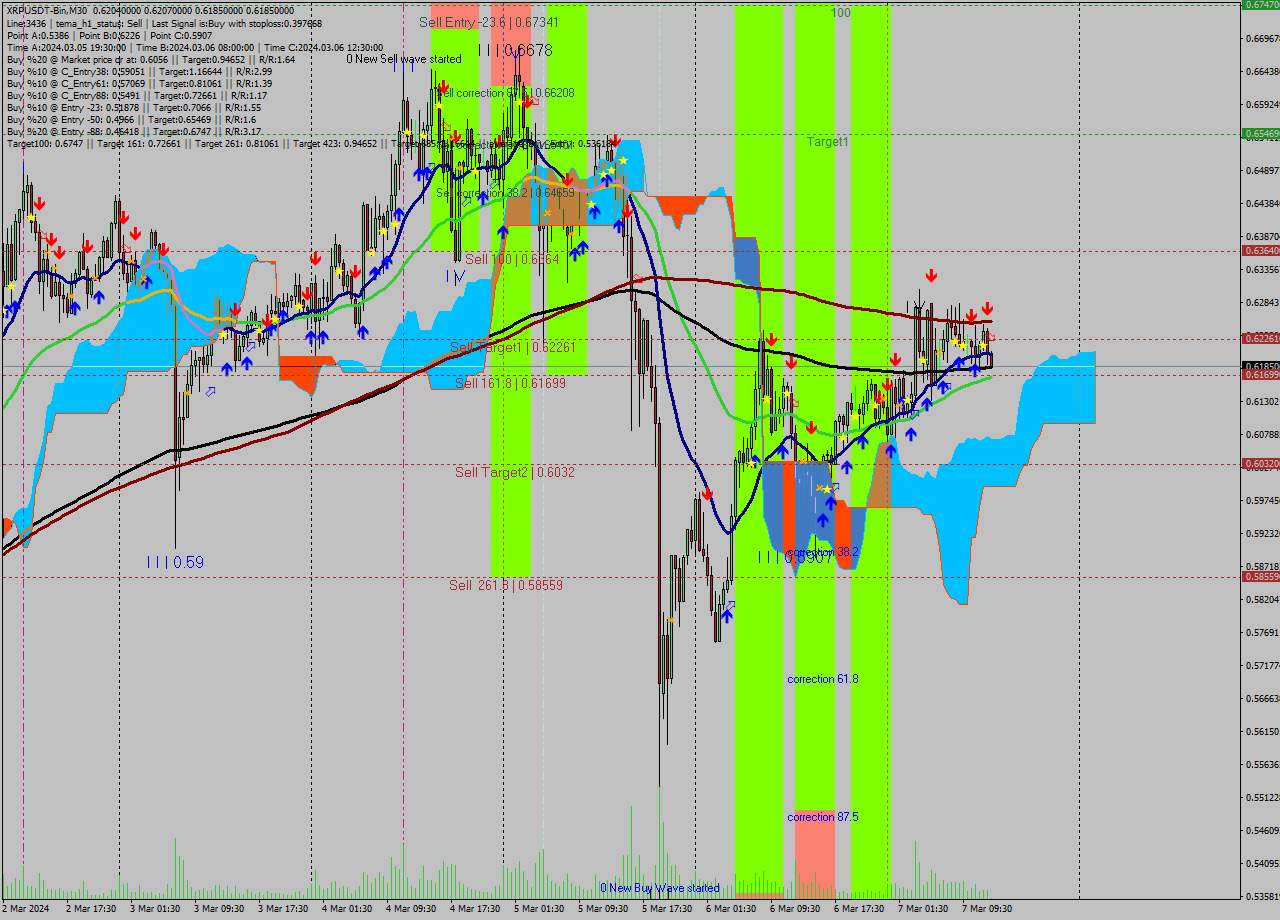
Task: Select the green 0.65469 price tag
Action: pos(1260,133)
